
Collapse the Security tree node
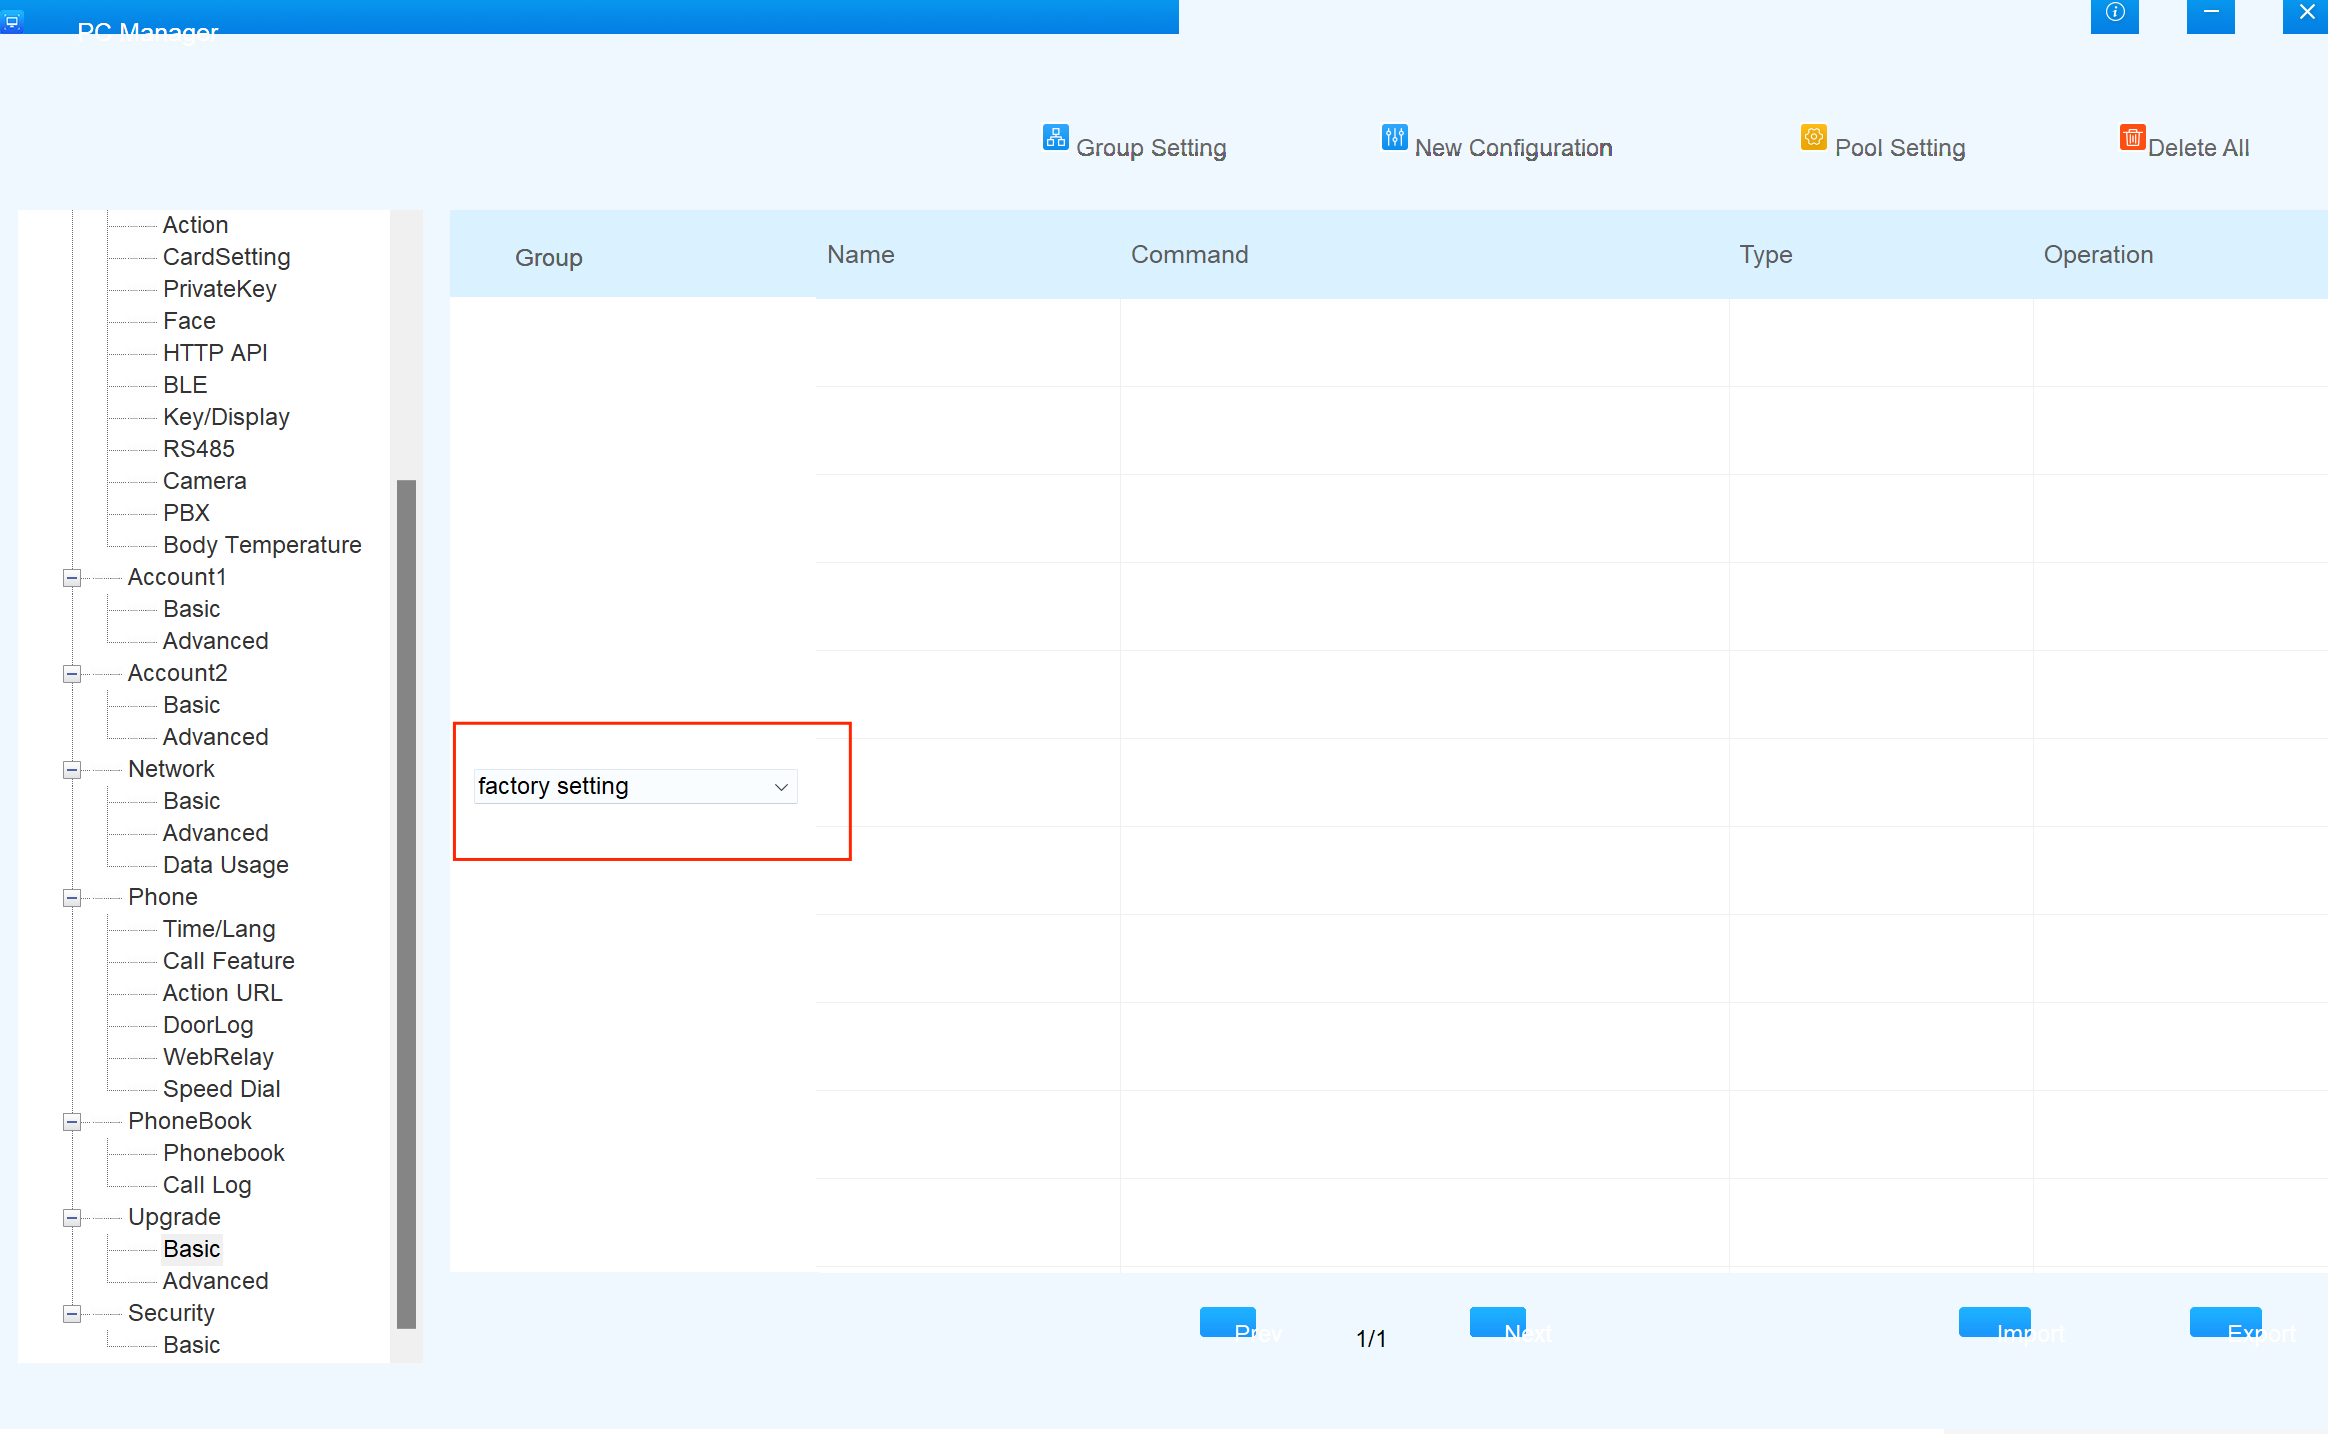pyautogui.click(x=72, y=1314)
